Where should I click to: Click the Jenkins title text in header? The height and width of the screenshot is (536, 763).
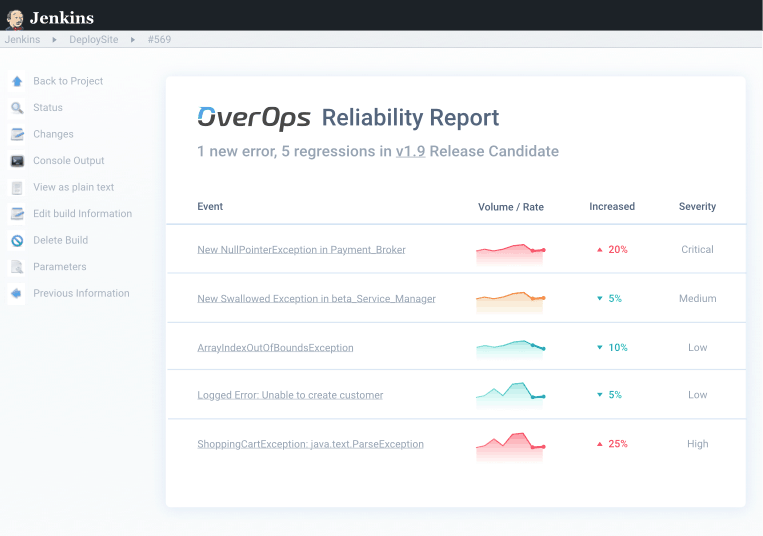coord(62,18)
